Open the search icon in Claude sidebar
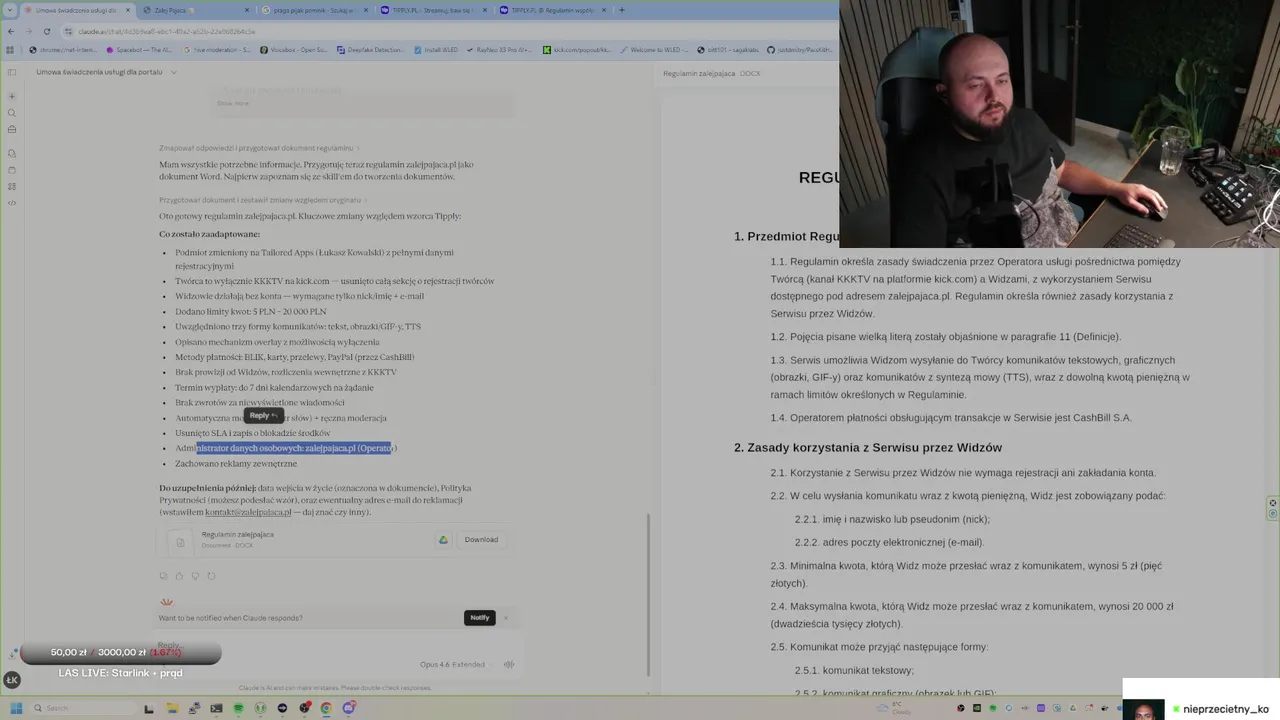This screenshot has width=1280, height=720. pyautogui.click(x=12, y=113)
